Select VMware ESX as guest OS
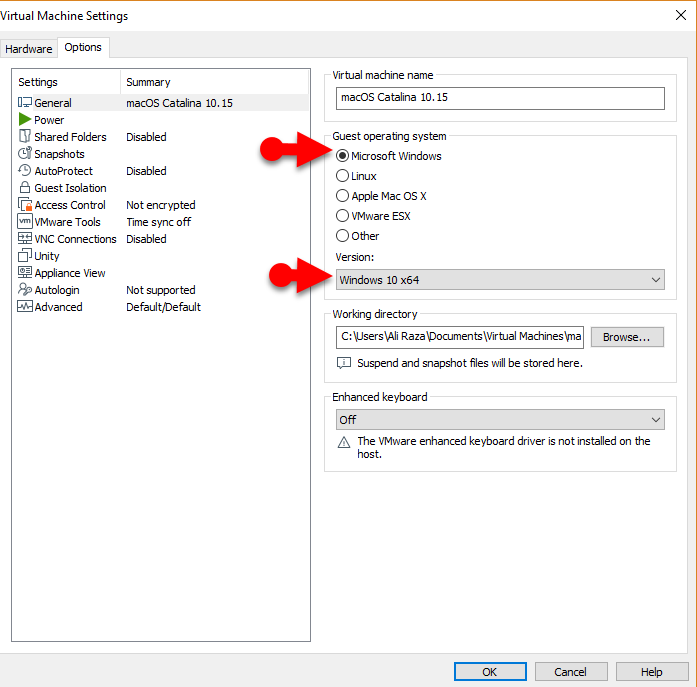 click(x=343, y=216)
